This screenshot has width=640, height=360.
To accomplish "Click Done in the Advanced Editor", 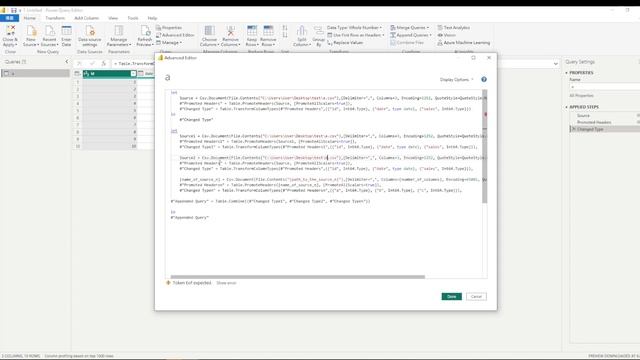I will click(451, 297).
